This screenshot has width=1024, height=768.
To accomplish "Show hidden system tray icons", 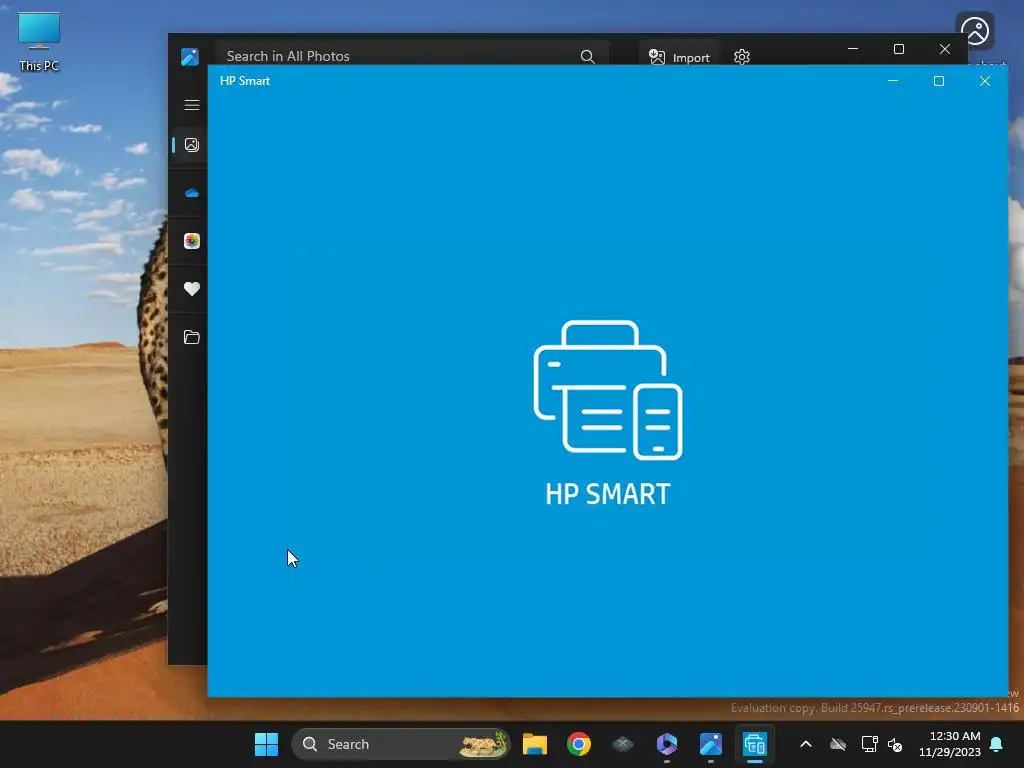I will click(x=806, y=744).
